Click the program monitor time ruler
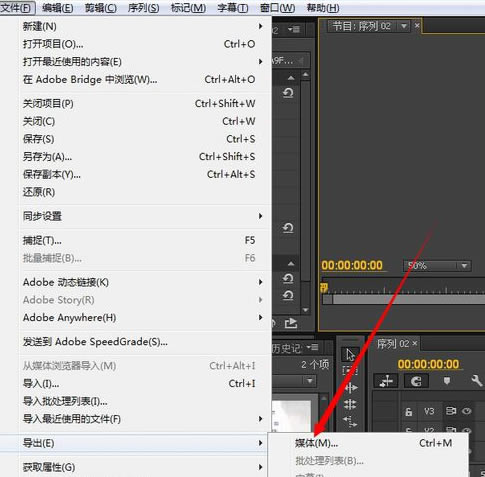The height and width of the screenshot is (477, 485). click(404, 287)
